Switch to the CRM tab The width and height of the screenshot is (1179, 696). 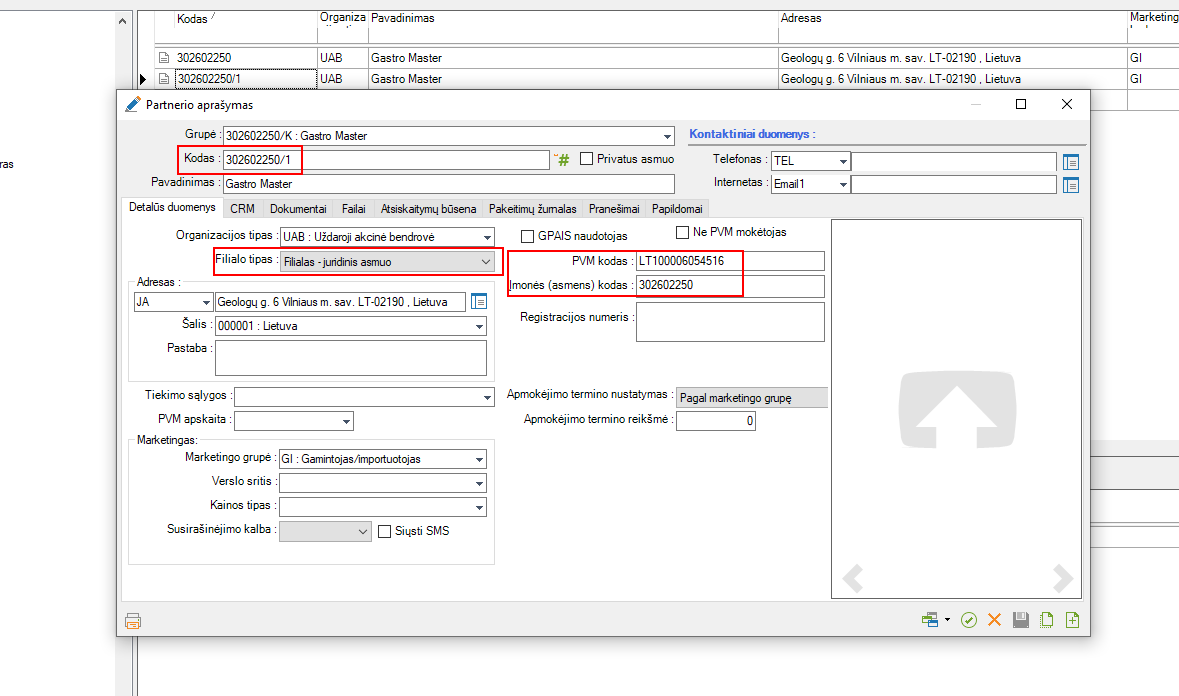pos(242,209)
